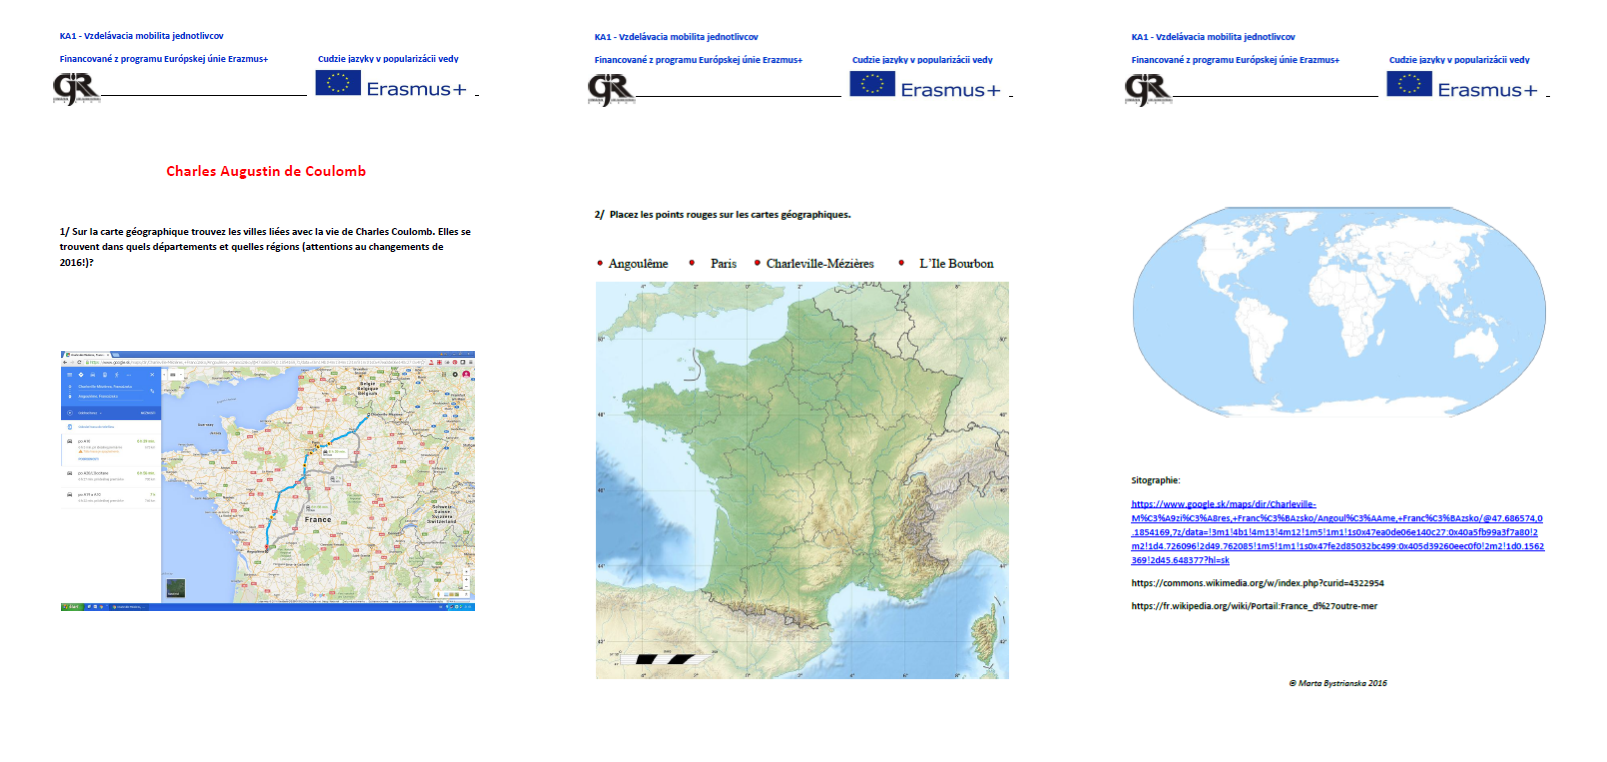Image resolution: width=1607 pixels, height=762 pixels.
Task: Select the label 'Charleville-Mézières'
Action: coord(820,264)
